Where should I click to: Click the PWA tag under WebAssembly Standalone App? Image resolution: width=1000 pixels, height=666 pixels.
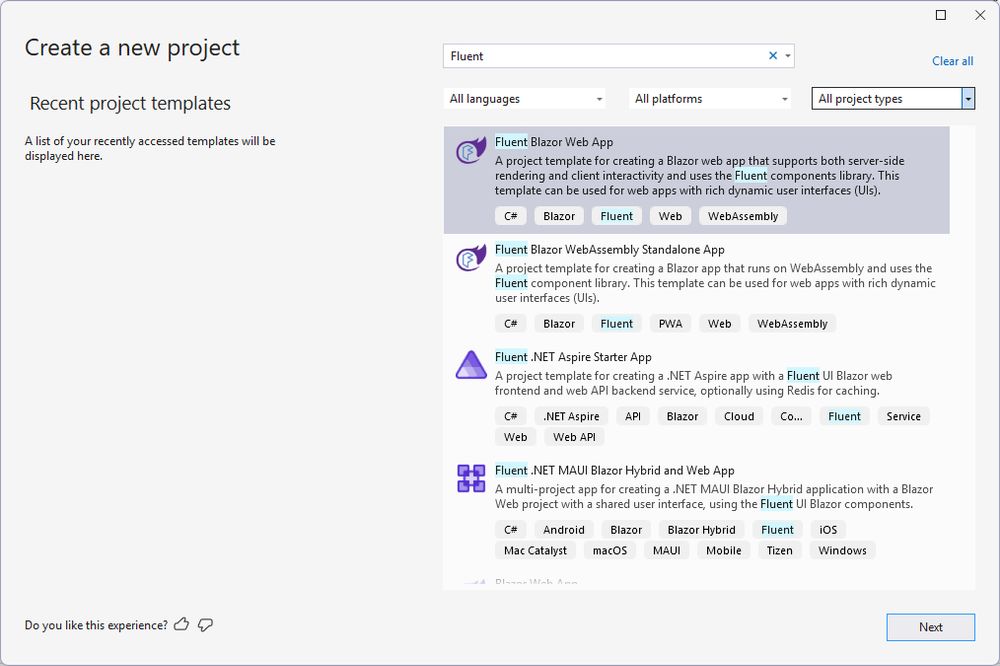tap(670, 324)
